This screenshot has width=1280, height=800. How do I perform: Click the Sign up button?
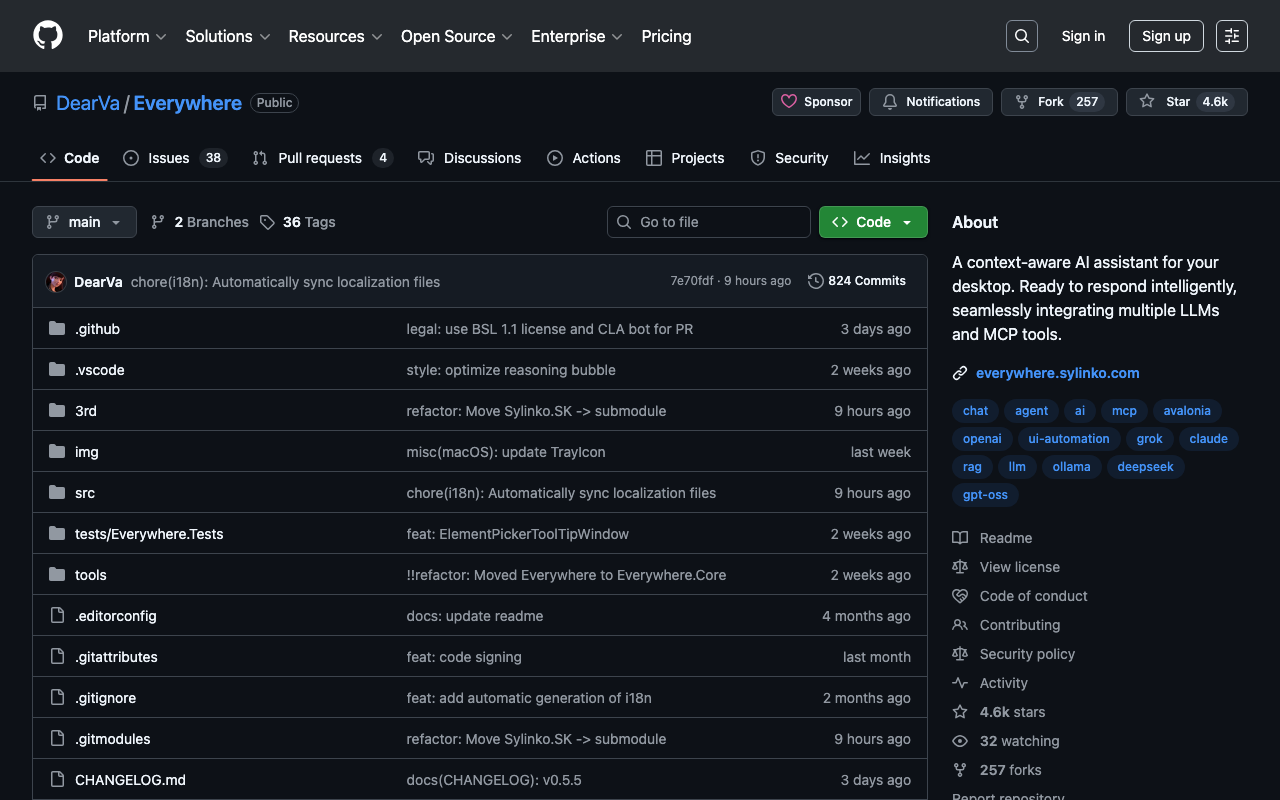1166,36
